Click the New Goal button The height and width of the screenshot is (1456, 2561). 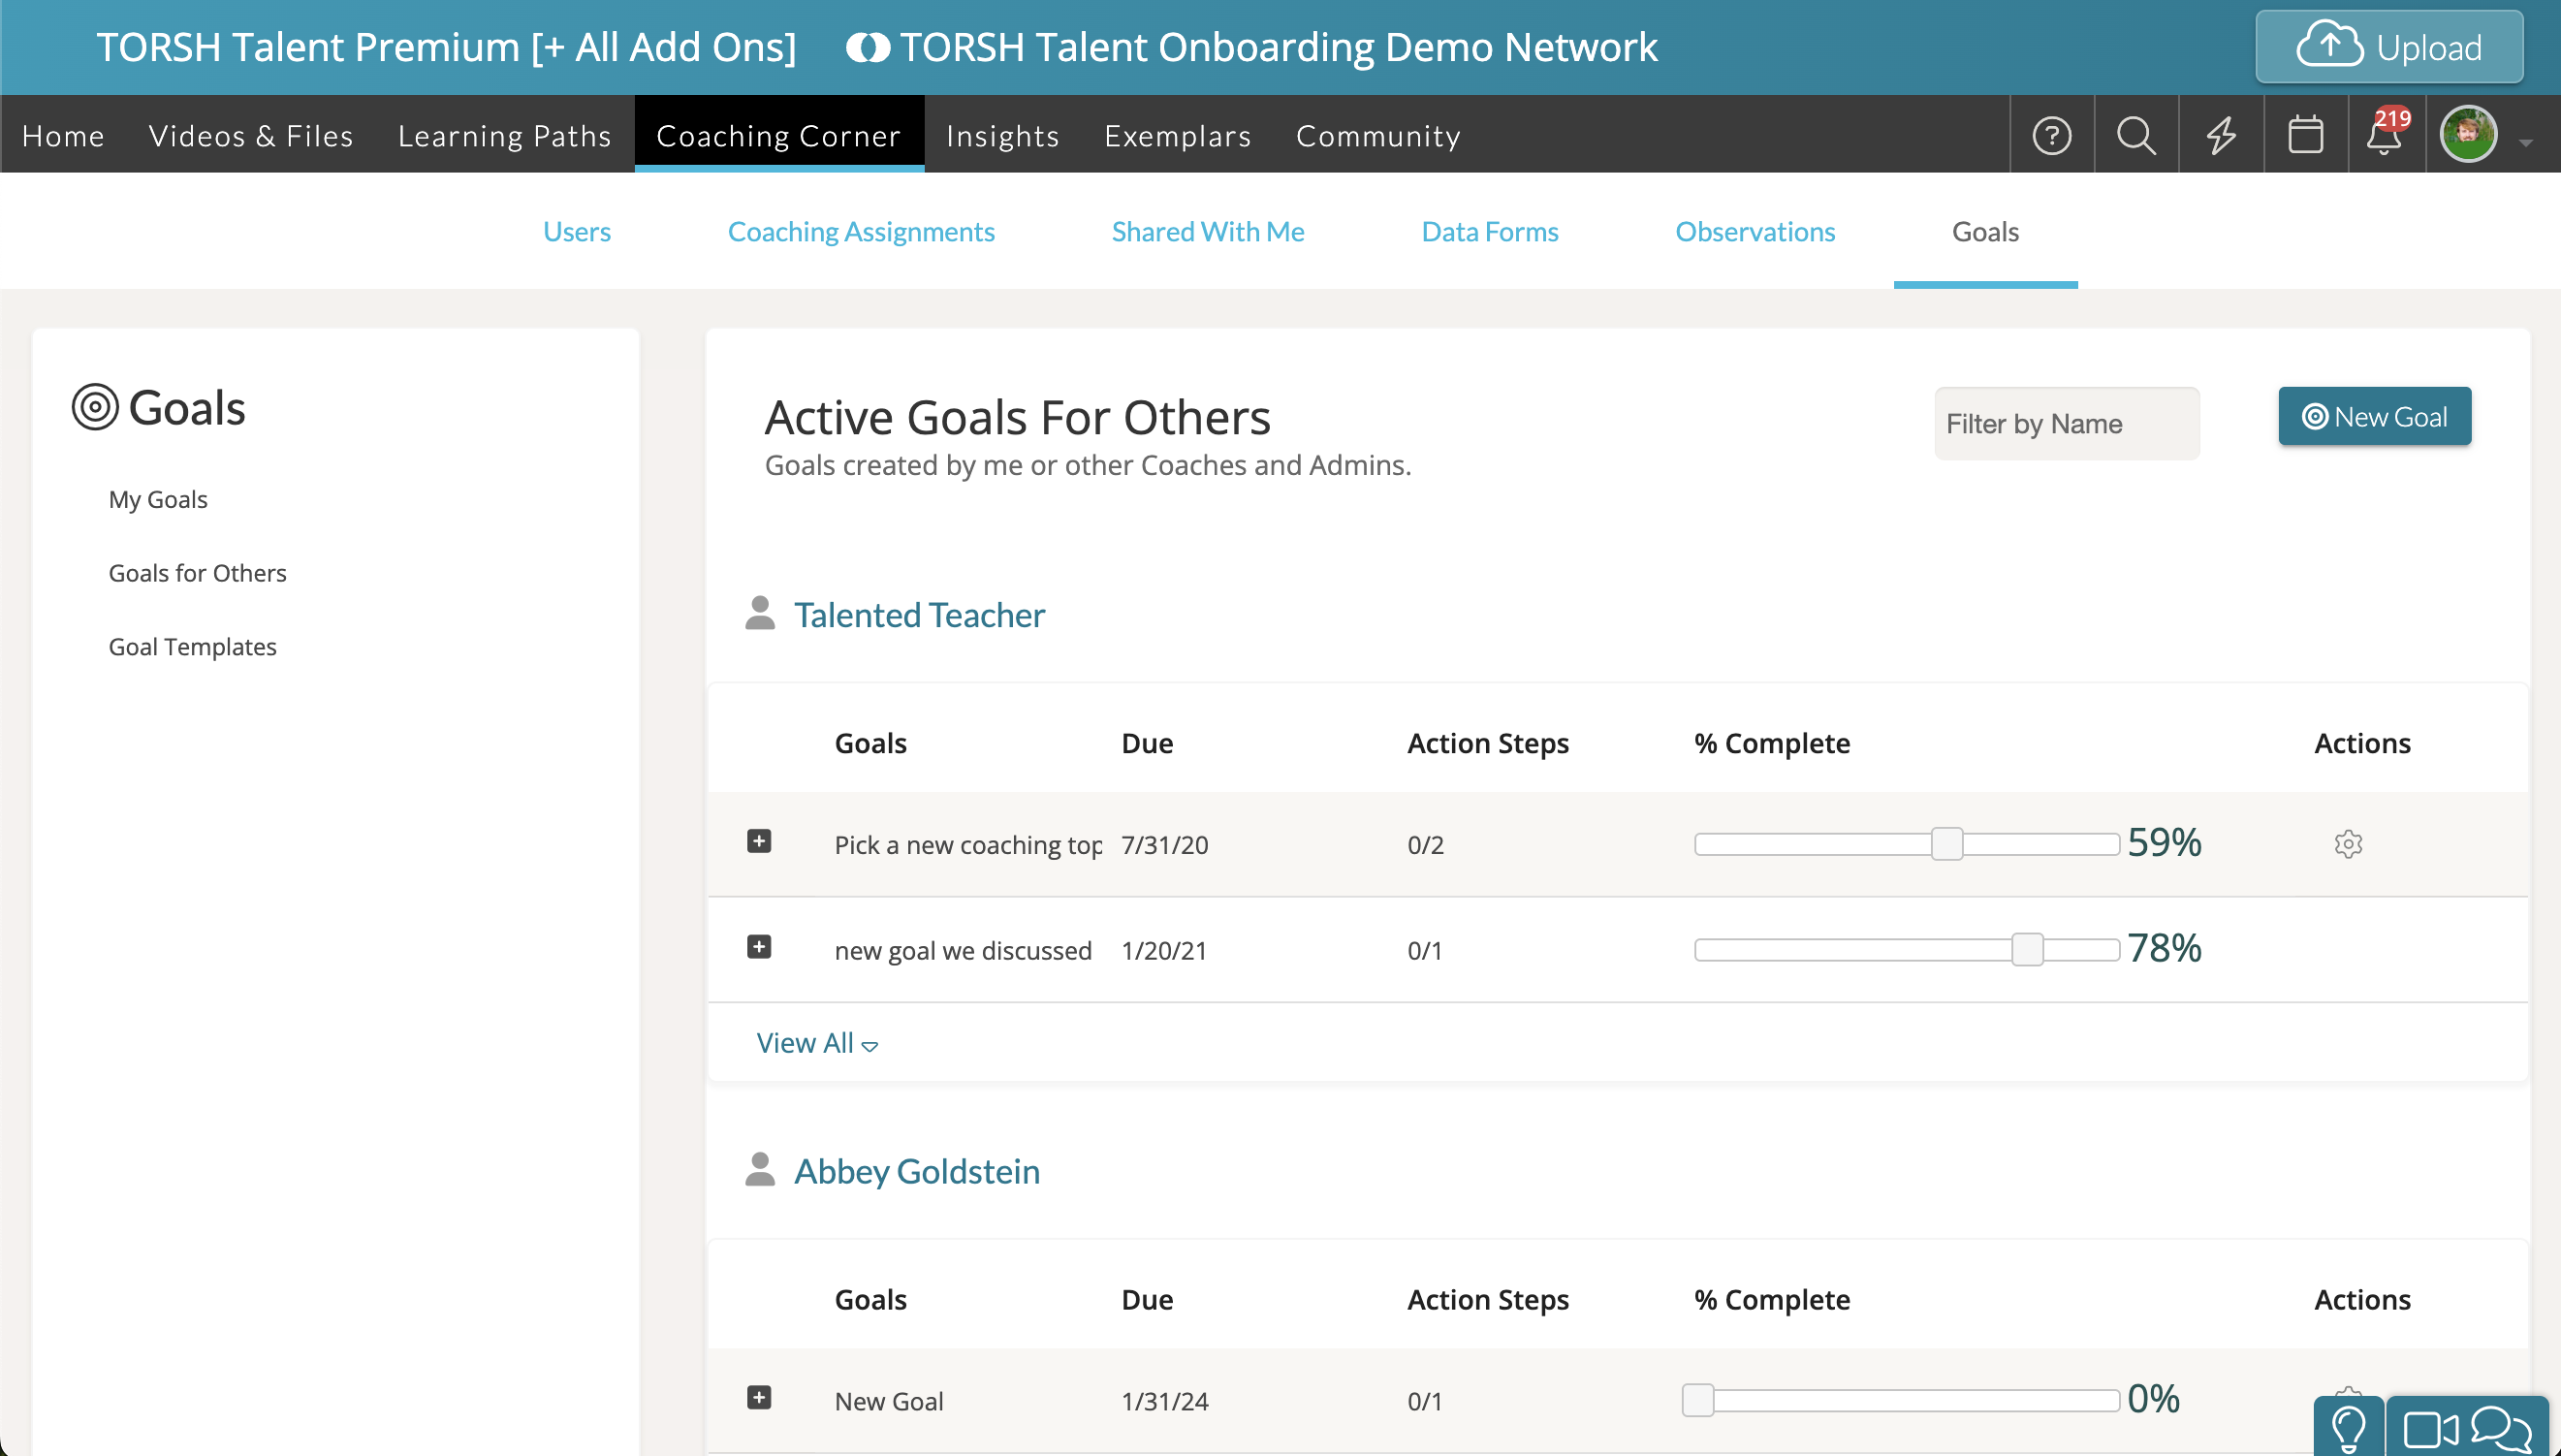[x=2374, y=416]
